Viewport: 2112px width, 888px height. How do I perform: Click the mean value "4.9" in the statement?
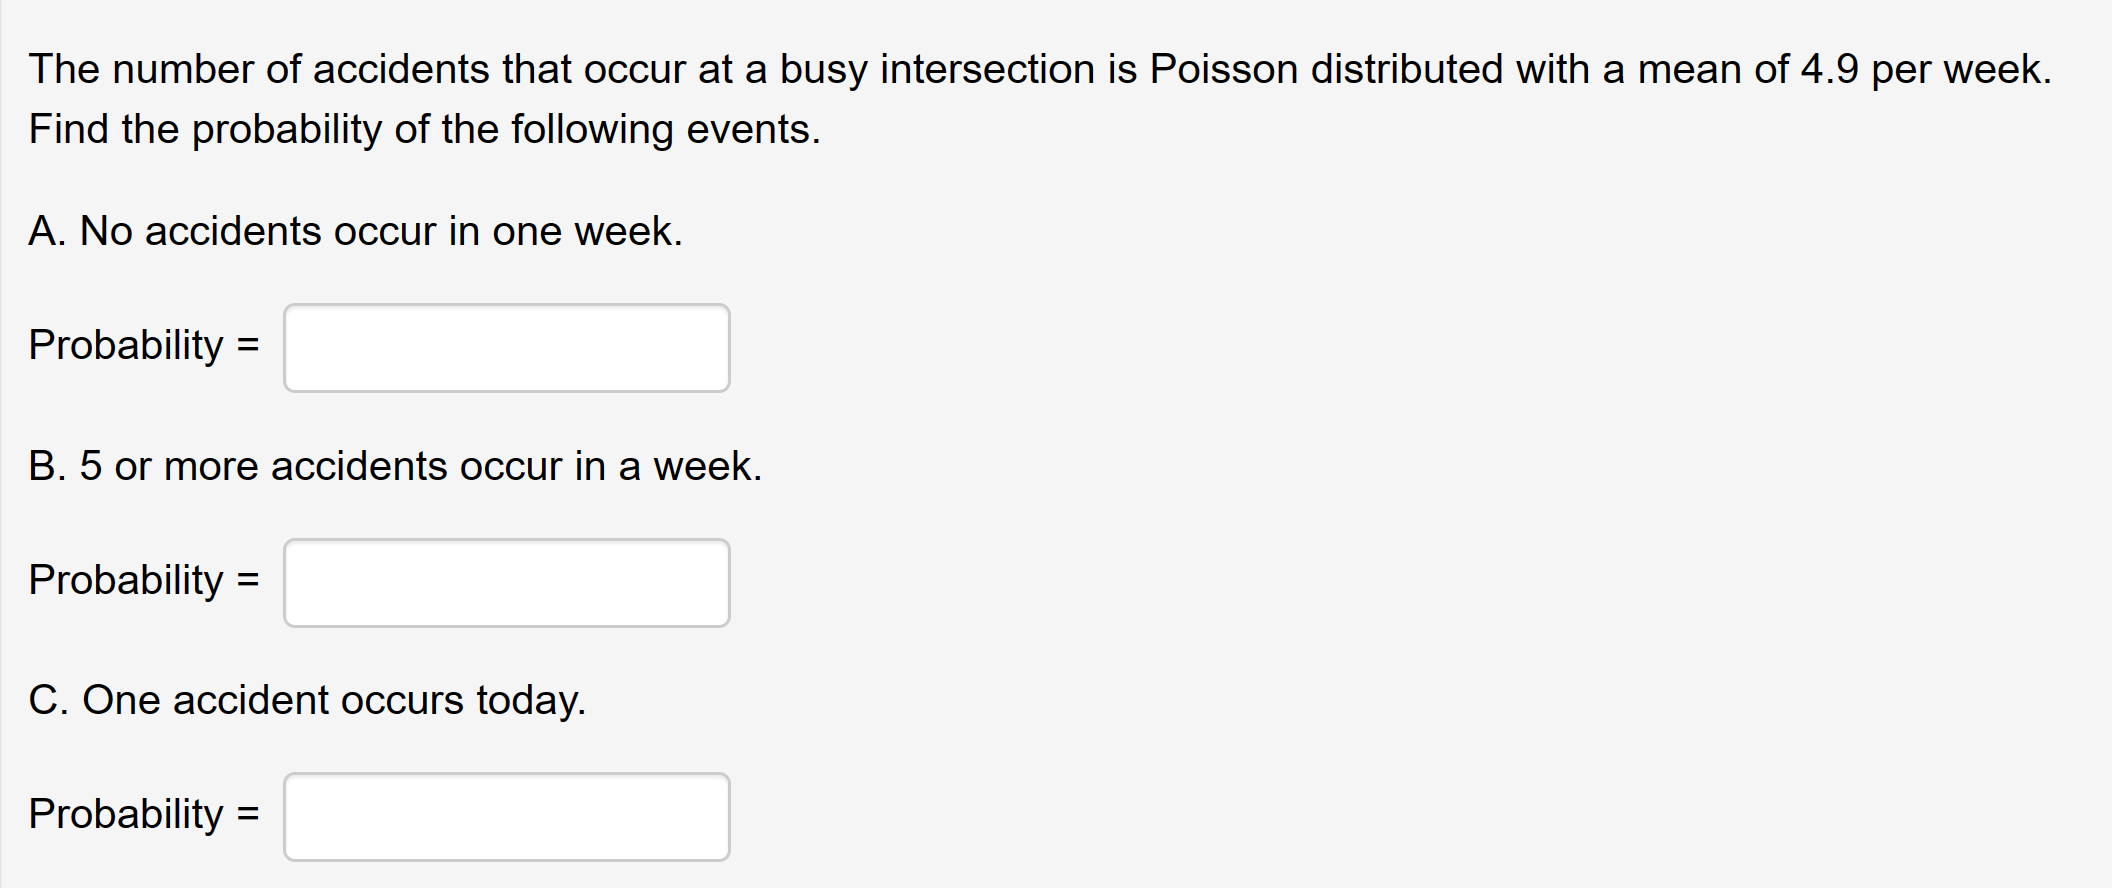tap(1829, 69)
